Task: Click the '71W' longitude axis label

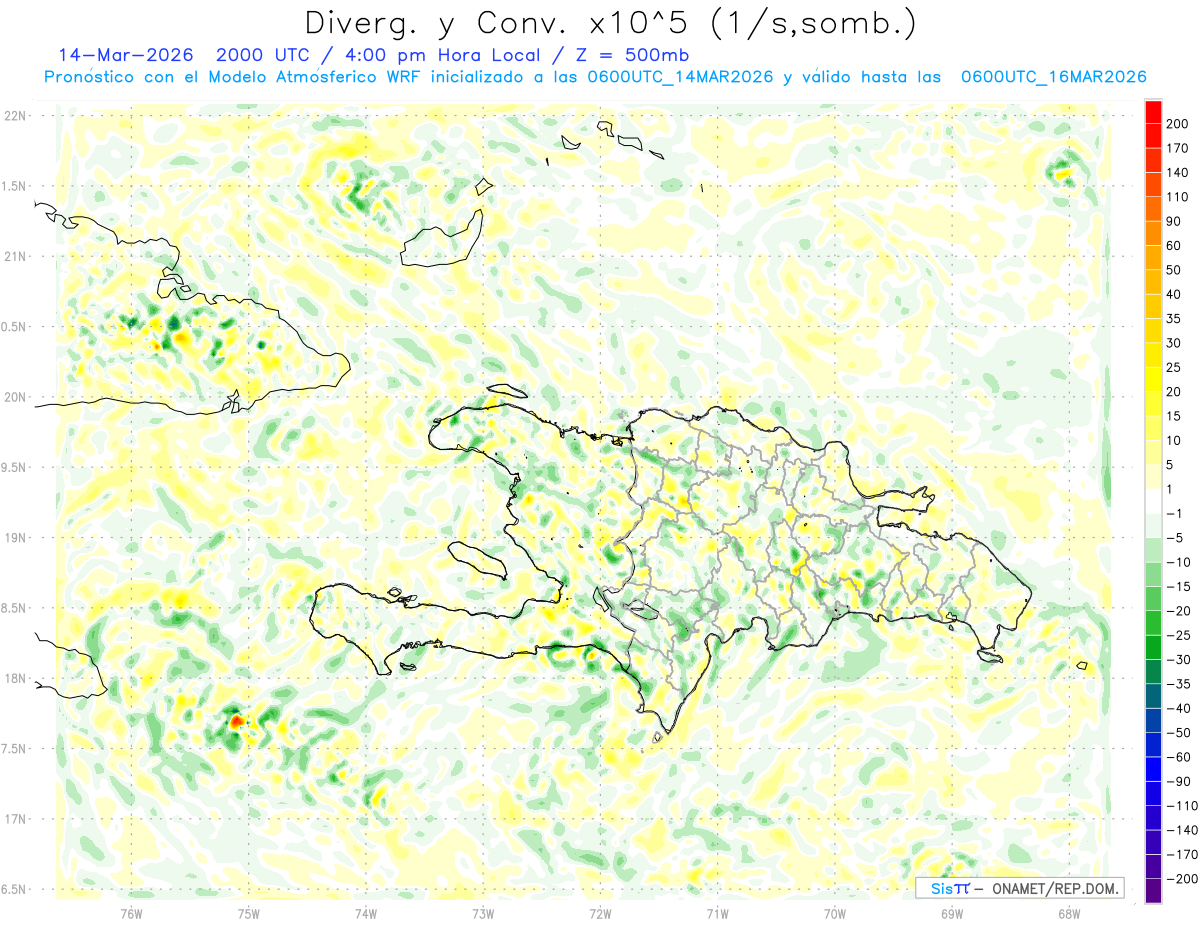Action: (717, 913)
